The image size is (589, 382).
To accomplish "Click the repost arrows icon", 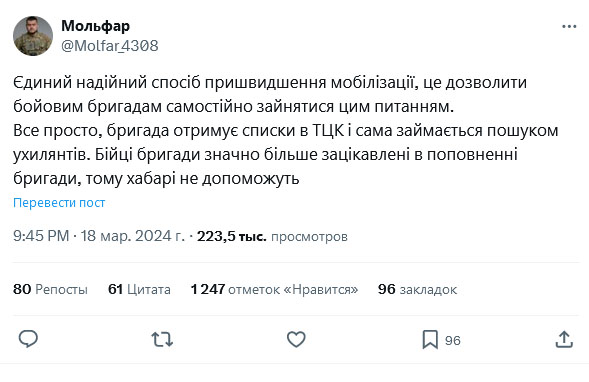I will (x=162, y=339).
